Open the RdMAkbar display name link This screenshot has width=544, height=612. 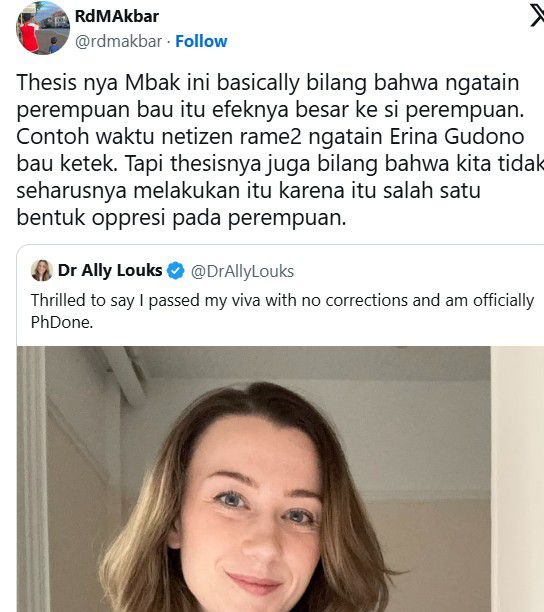click(x=117, y=16)
